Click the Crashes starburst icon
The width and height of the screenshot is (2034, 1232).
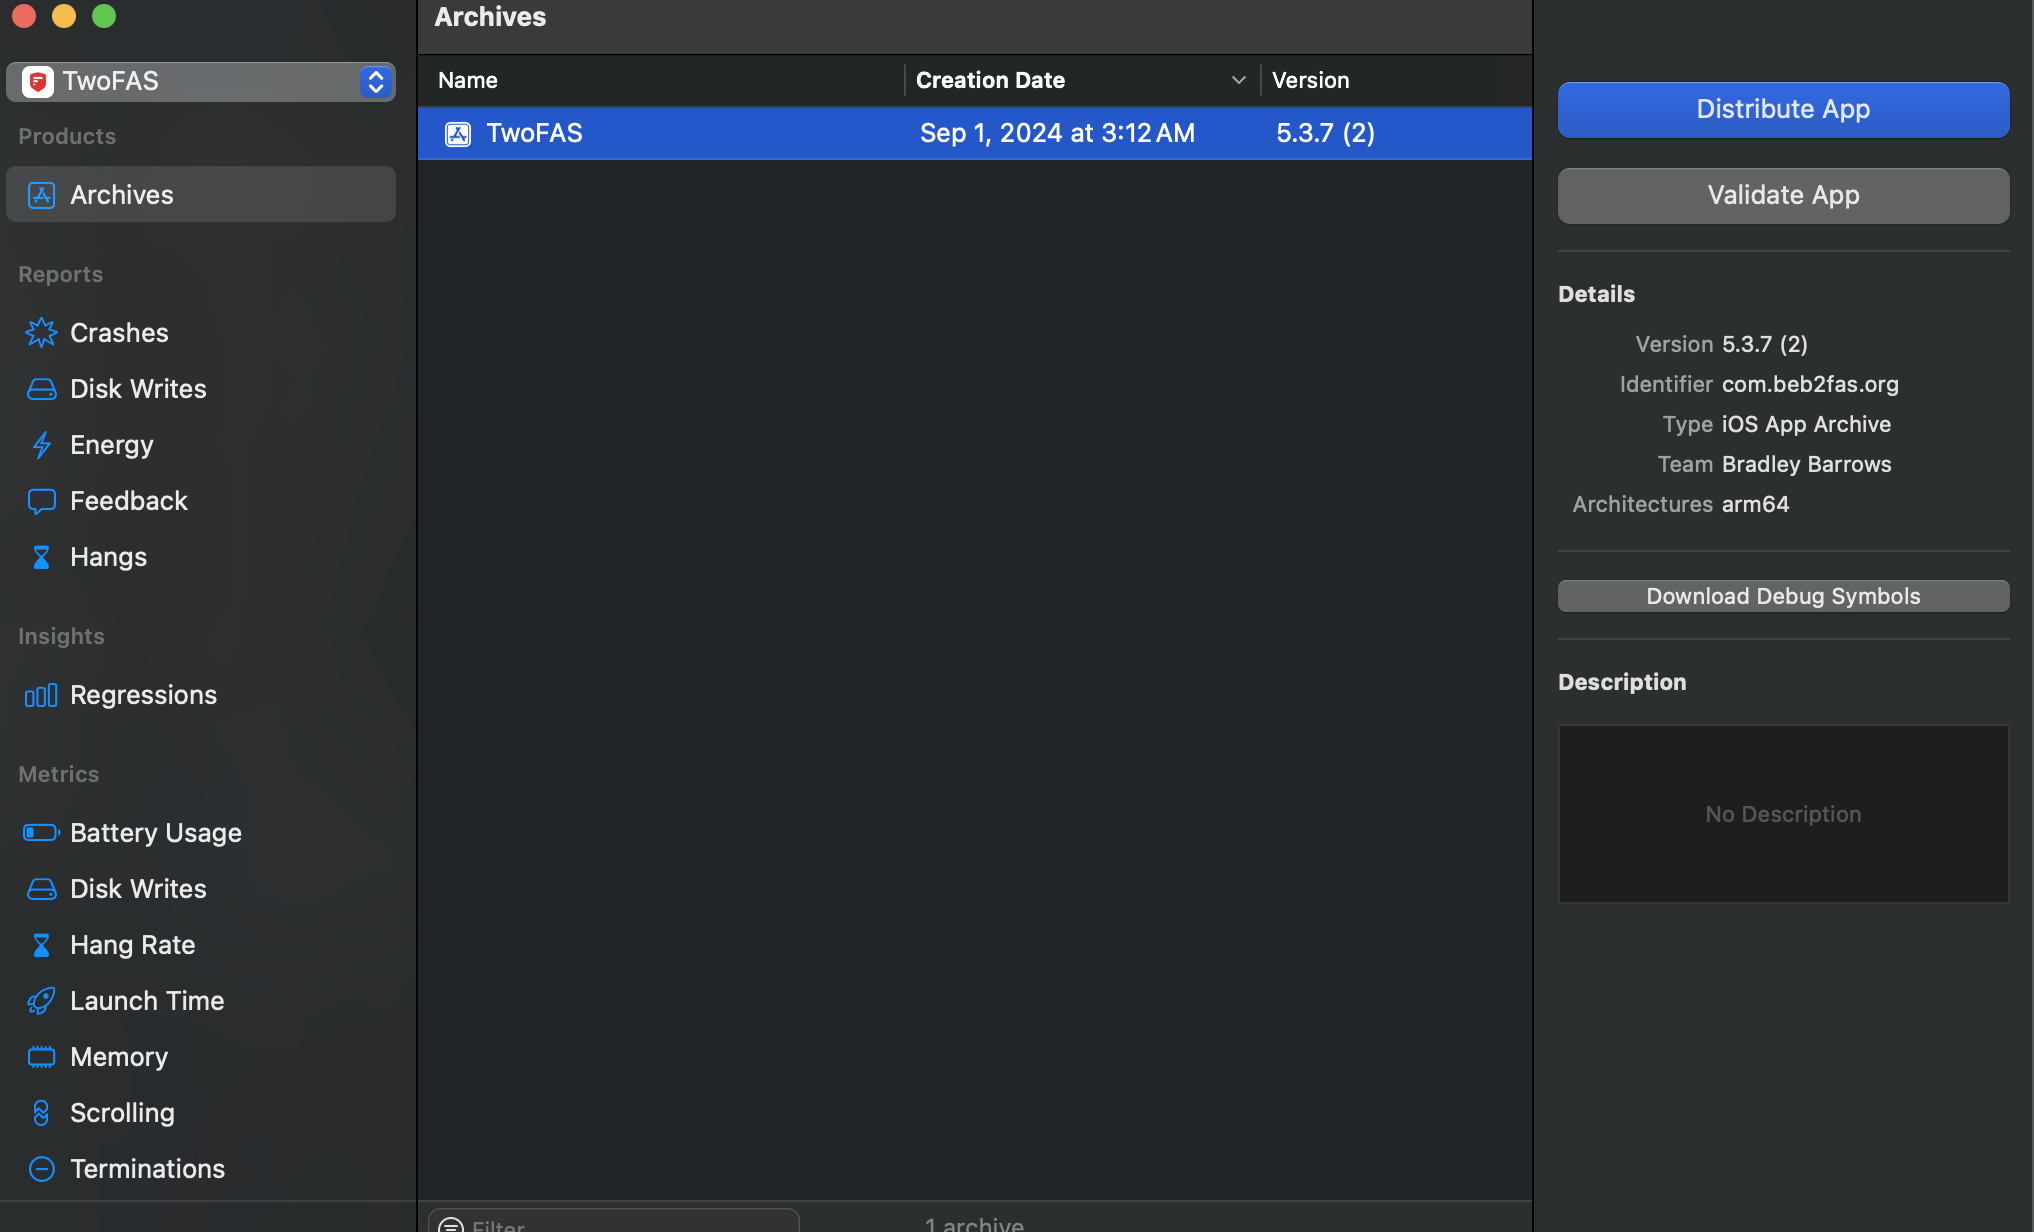(x=41, y=332)
